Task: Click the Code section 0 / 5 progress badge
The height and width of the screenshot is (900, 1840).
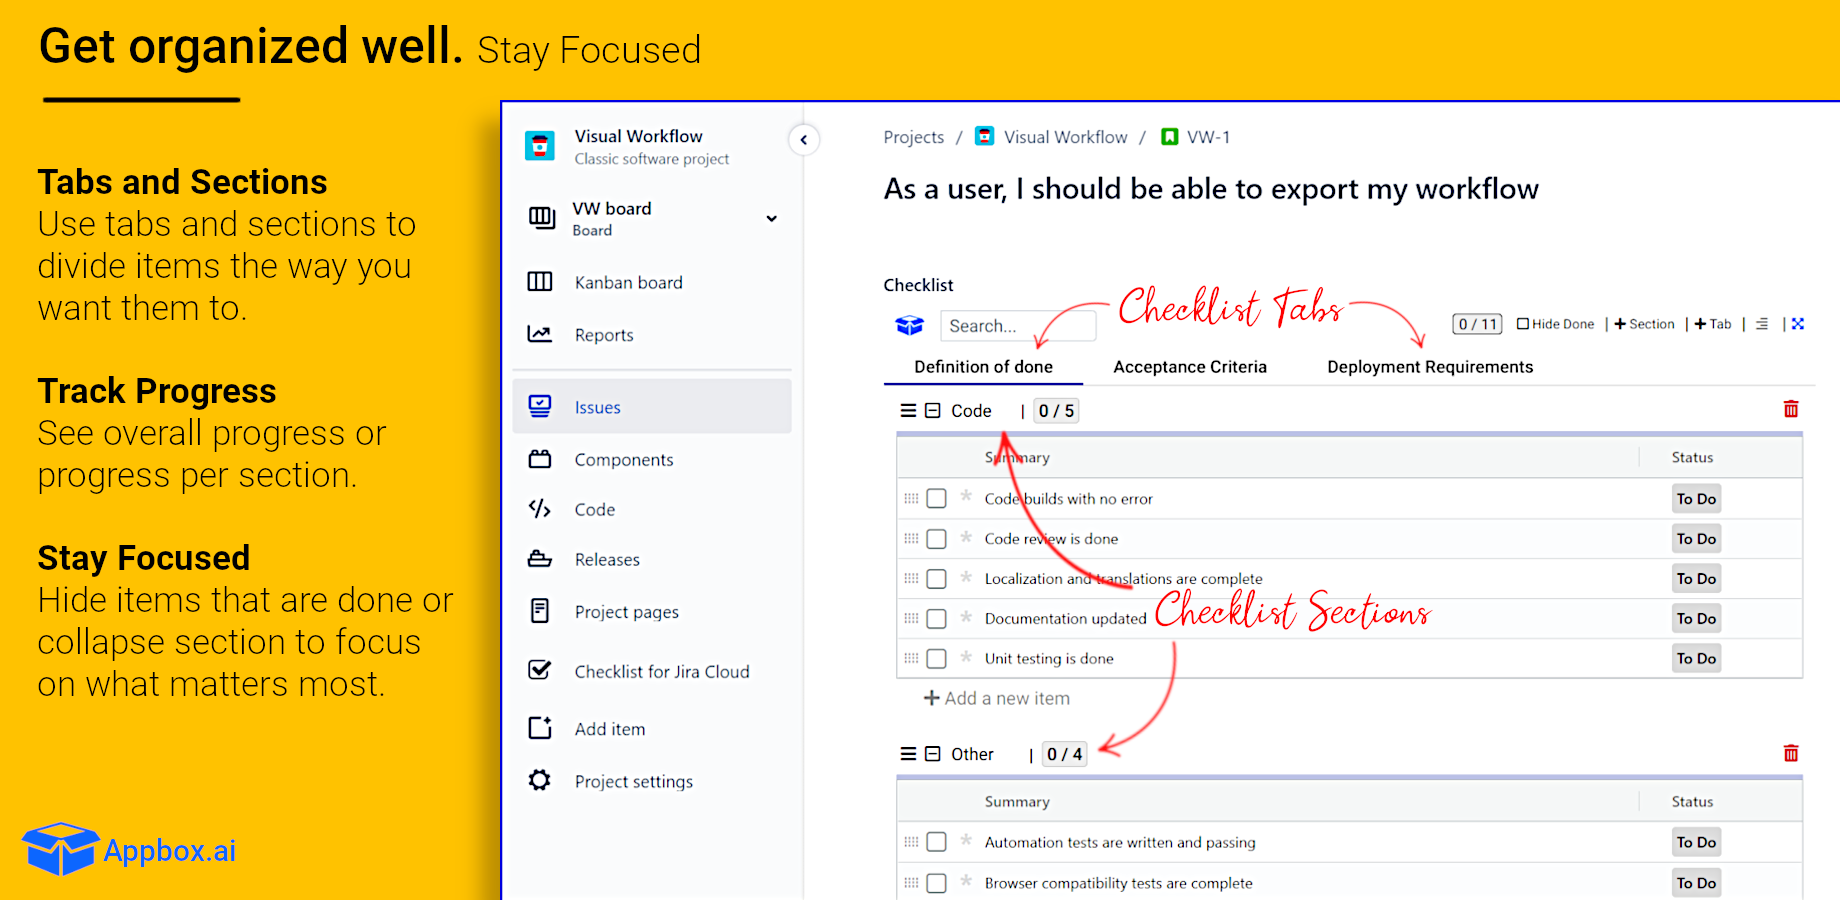Action: coord(1056,411)
